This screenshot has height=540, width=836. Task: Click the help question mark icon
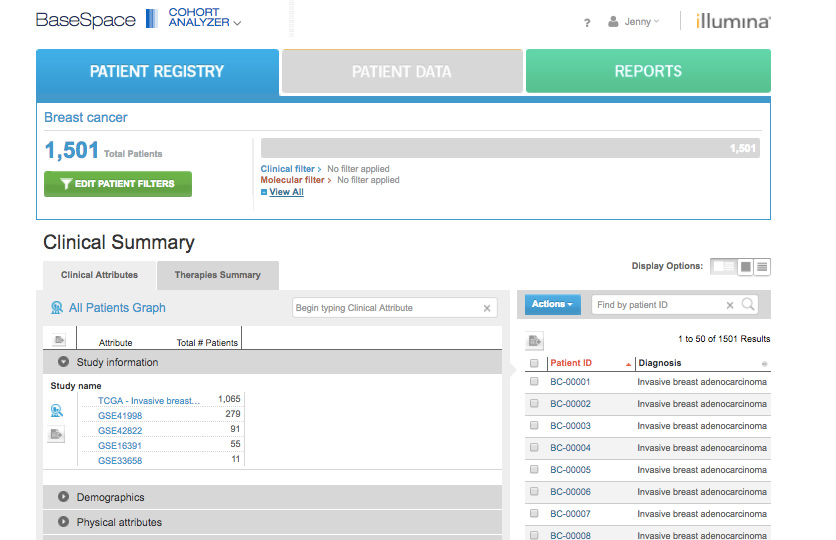pos(587,22)
